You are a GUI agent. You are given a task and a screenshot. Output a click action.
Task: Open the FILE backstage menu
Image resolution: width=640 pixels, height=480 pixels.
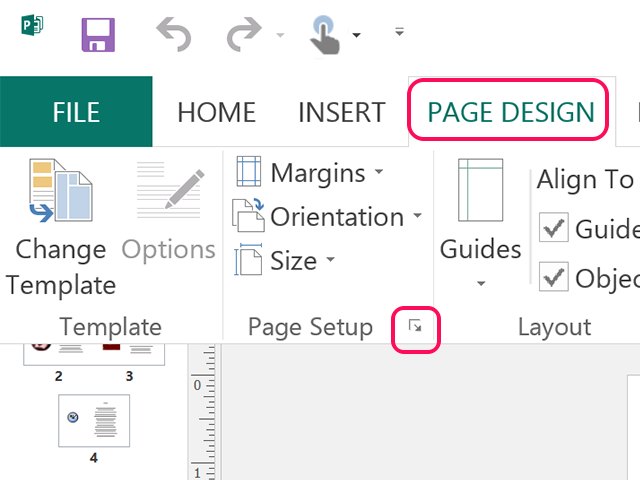pos(76,112)
